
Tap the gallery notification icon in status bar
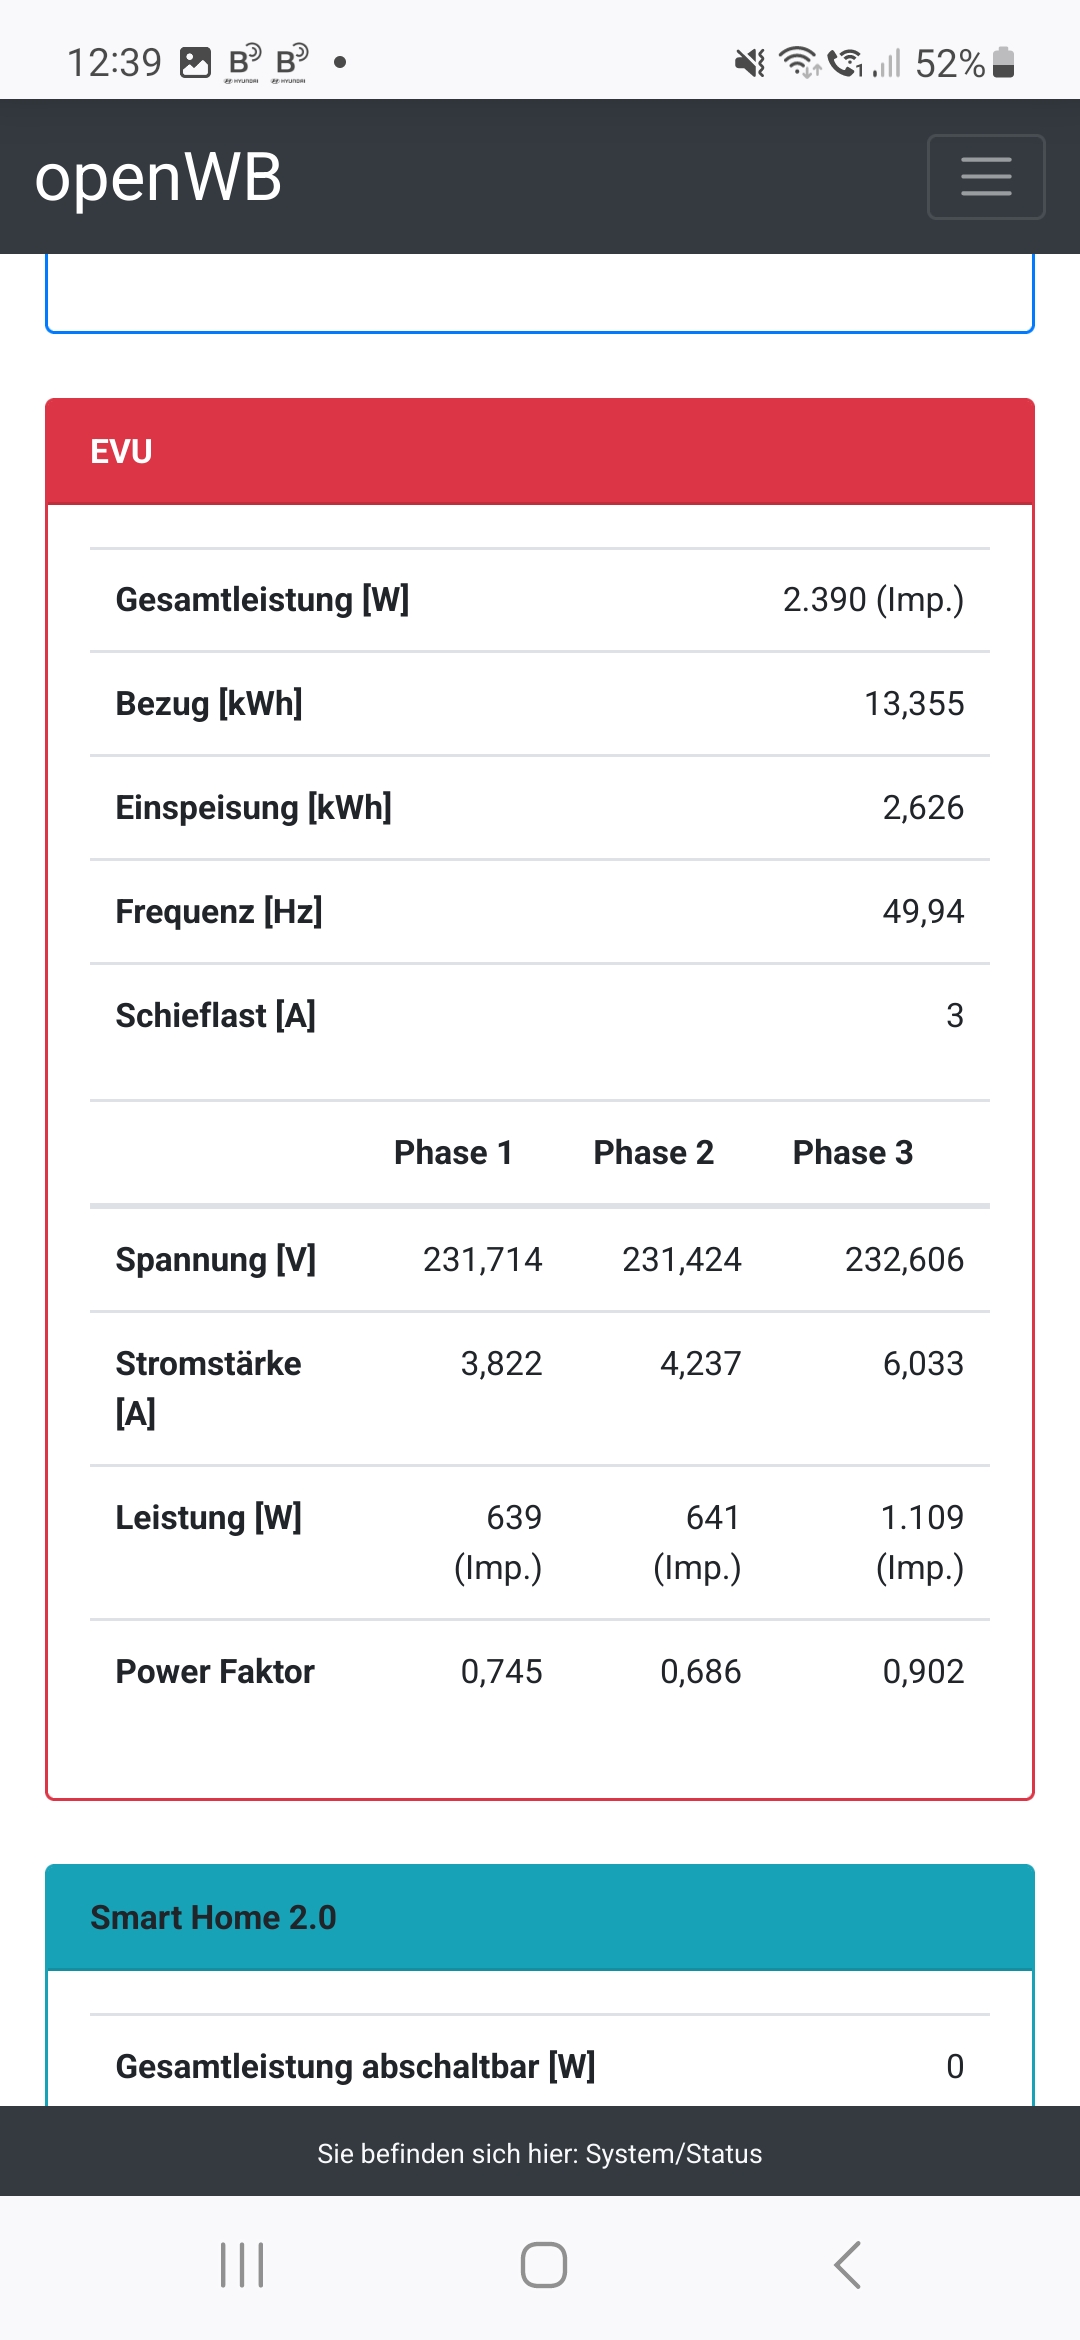coord(195,63)
